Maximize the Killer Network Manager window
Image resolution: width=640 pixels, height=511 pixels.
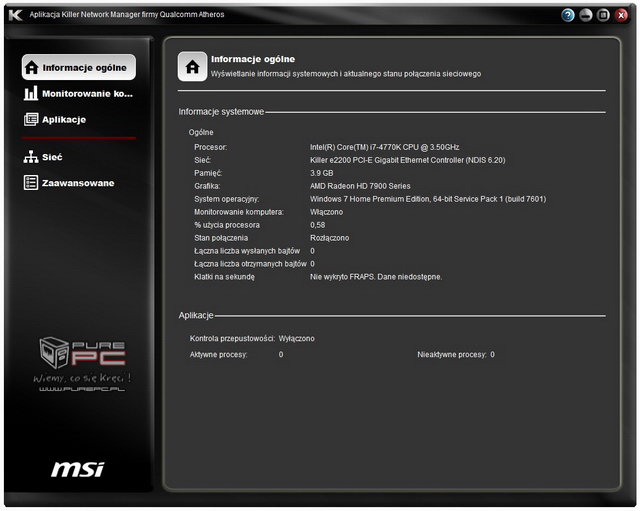click(x=603, y=16)
